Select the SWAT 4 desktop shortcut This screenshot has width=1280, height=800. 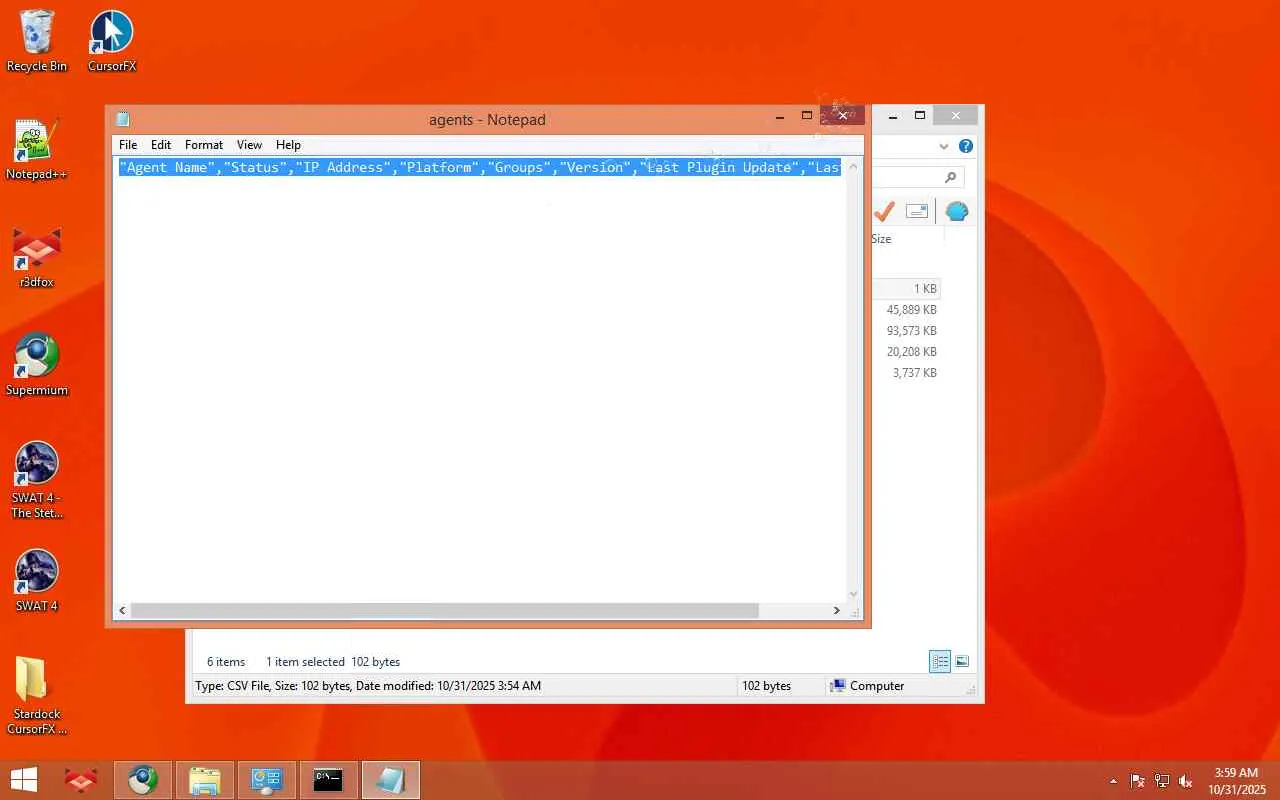point(37,581)
